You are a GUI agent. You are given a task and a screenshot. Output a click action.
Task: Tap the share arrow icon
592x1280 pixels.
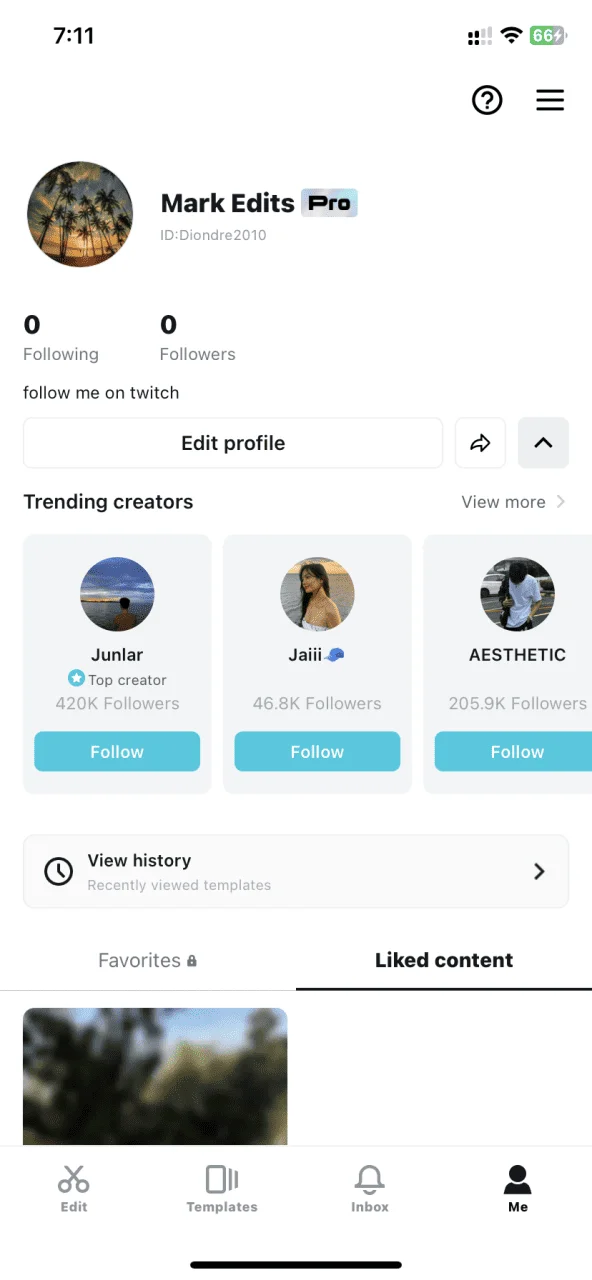pos(480,443)
